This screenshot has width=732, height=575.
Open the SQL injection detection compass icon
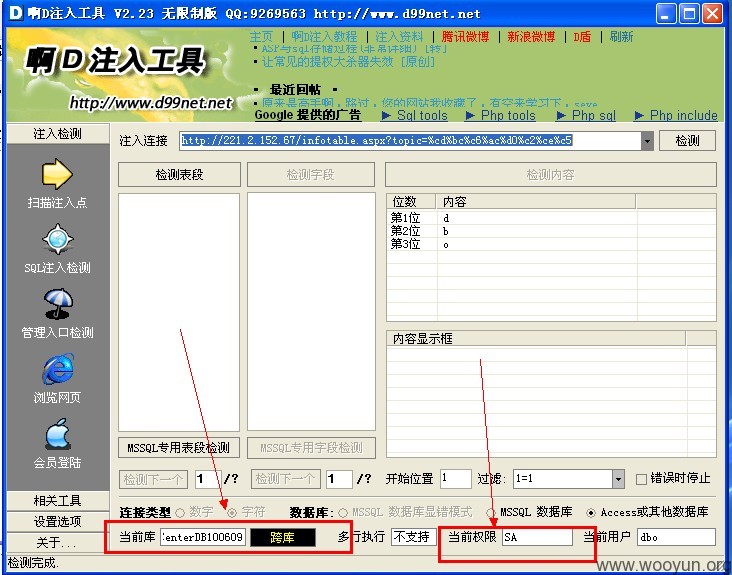tap(57, 239)
